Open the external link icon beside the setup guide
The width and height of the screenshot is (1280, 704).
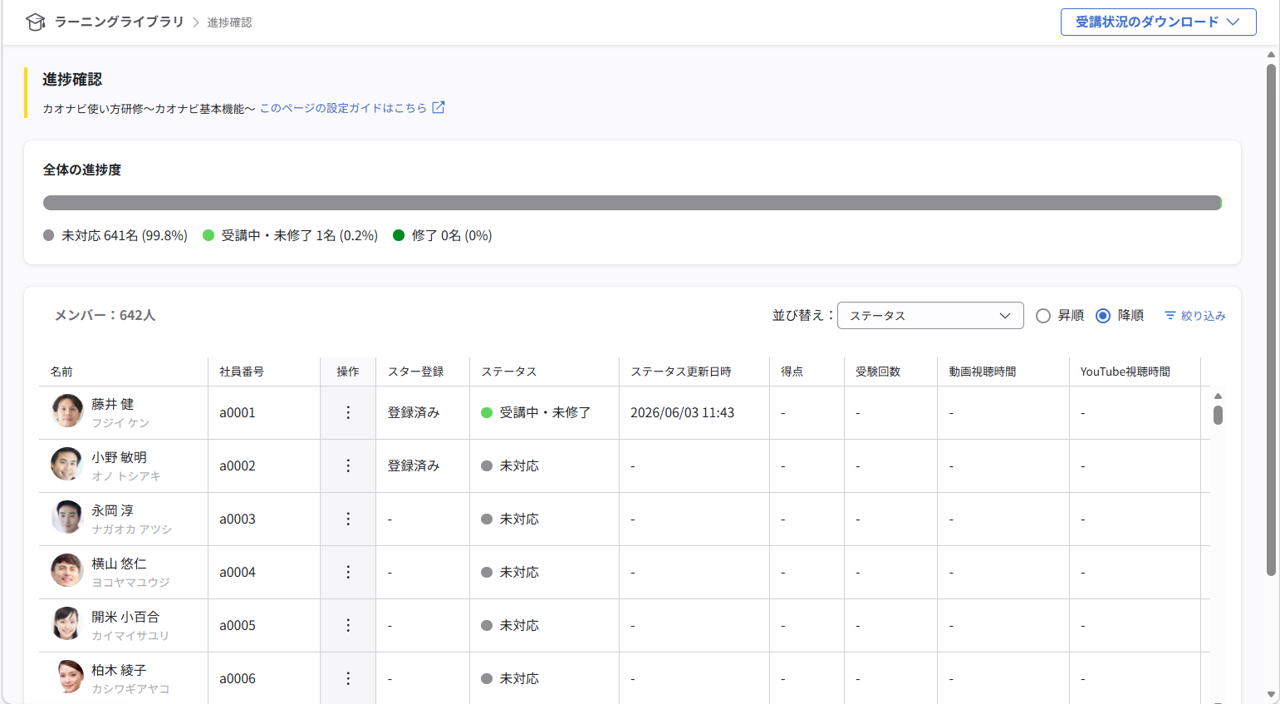click(438, 108)
